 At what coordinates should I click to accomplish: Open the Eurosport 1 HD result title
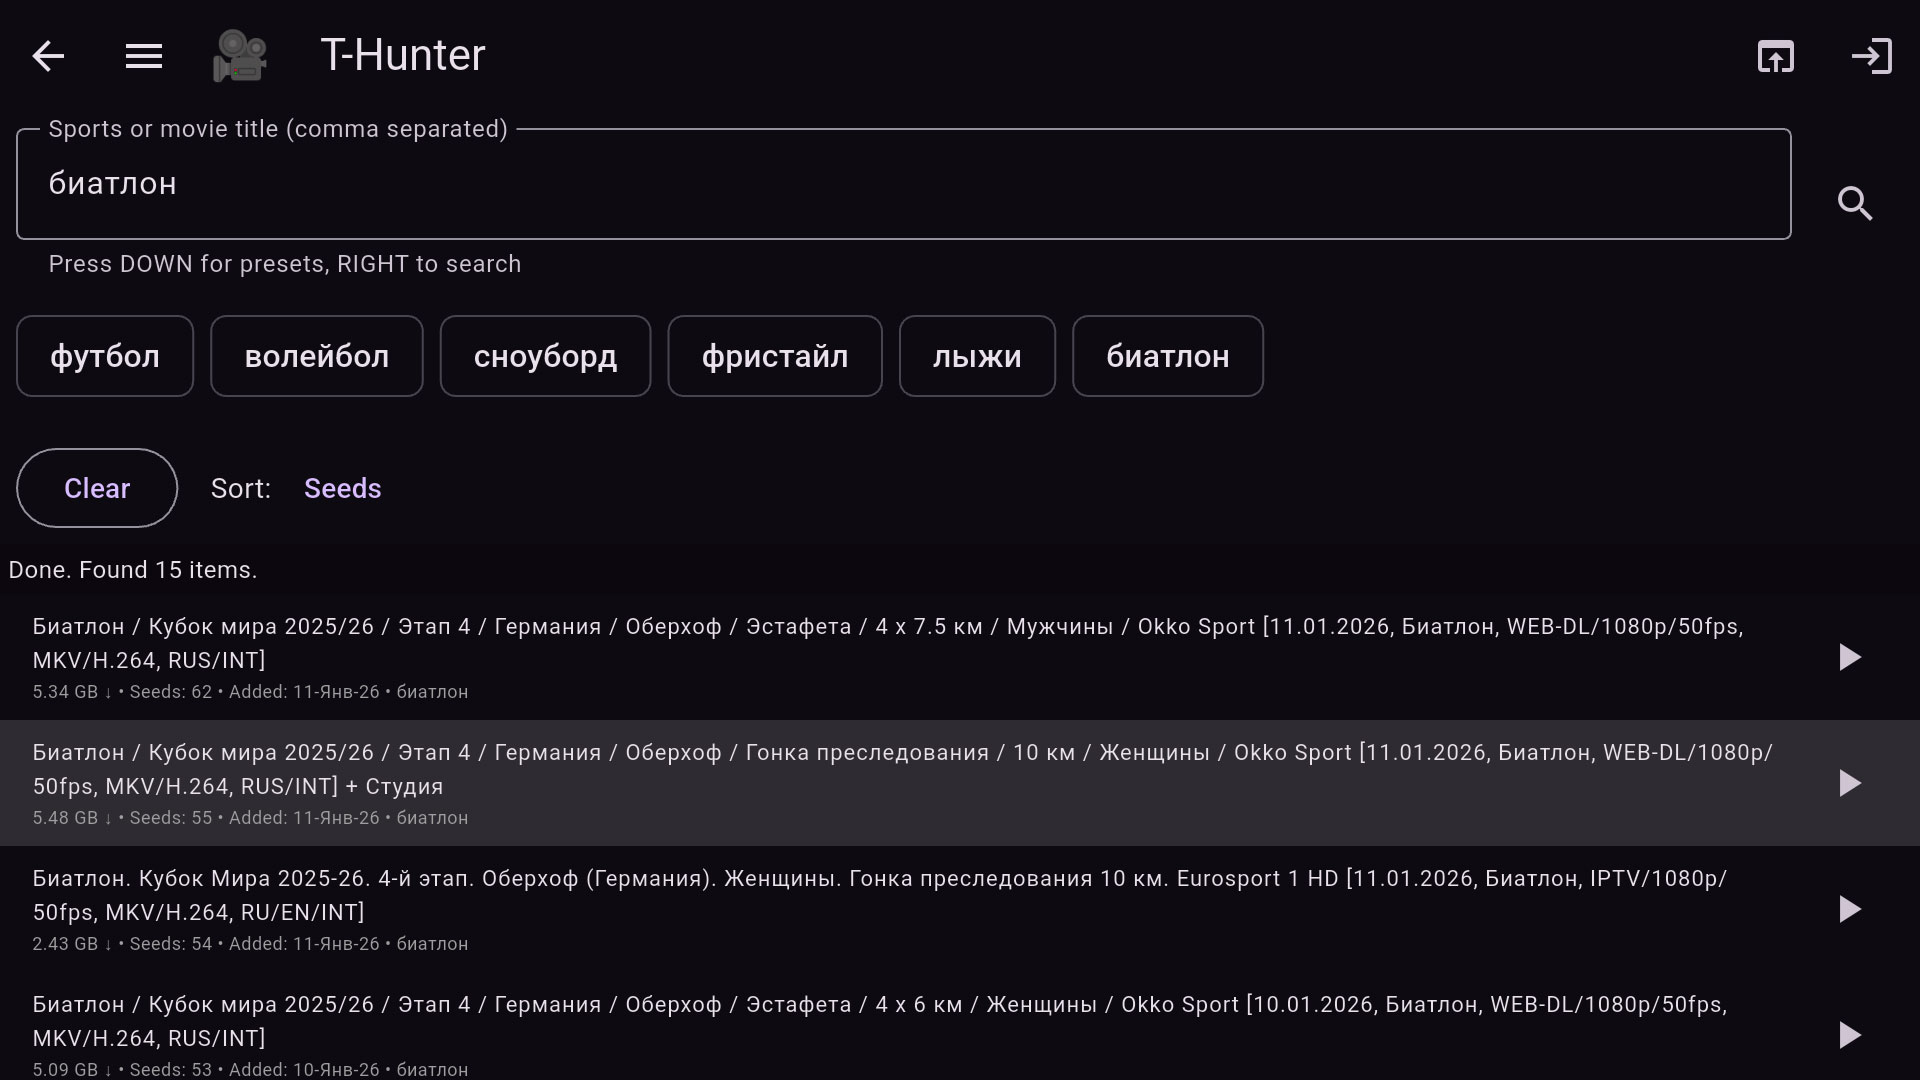pos(880,895)
